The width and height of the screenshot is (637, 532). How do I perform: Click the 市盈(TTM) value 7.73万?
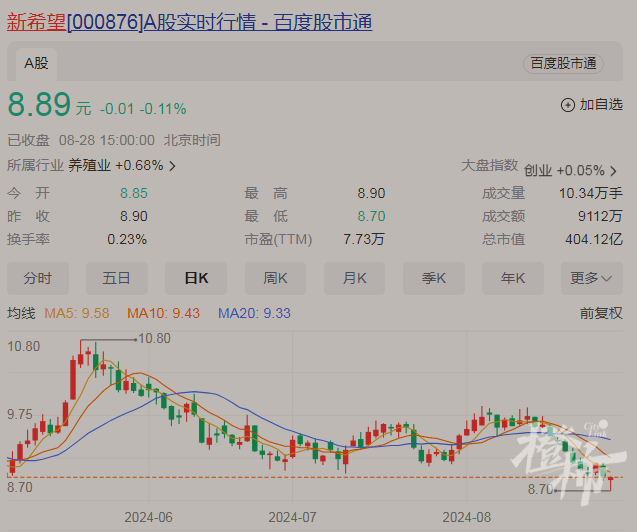[x=364, y=240]
